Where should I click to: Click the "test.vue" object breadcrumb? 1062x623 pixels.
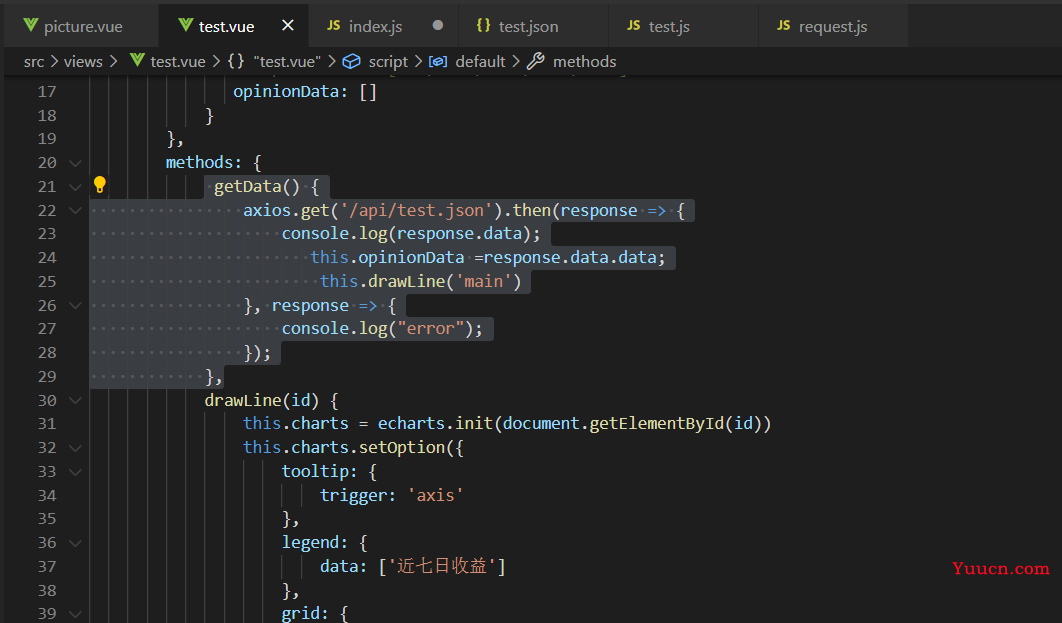(x=287, y=62)
